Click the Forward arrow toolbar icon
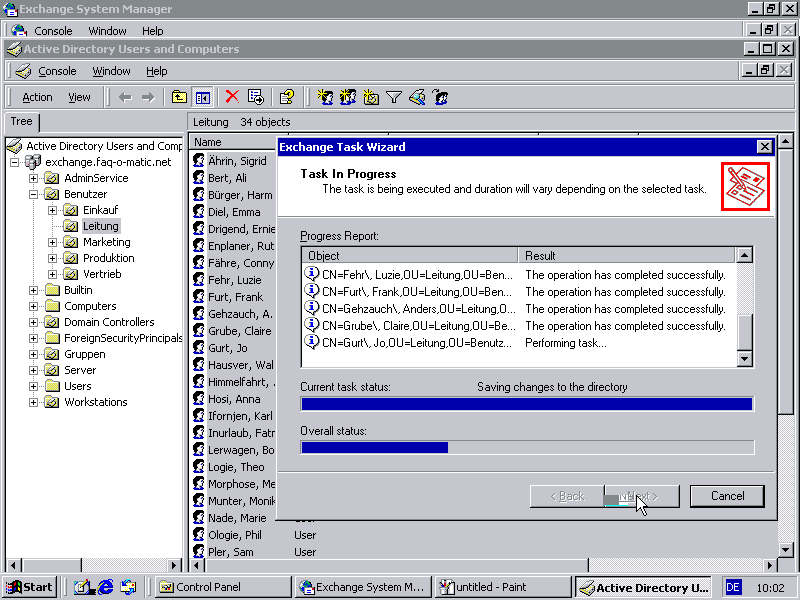This screenshot has height=600, width=800. pyautogui.click(x=148, y=97)
